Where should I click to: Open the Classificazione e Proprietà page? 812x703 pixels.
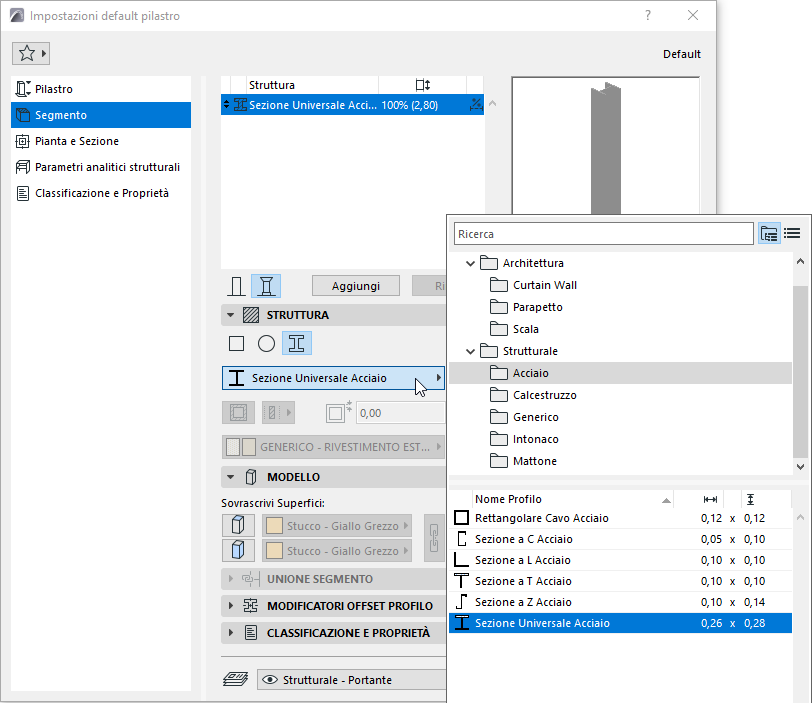[x=101, y=193]
